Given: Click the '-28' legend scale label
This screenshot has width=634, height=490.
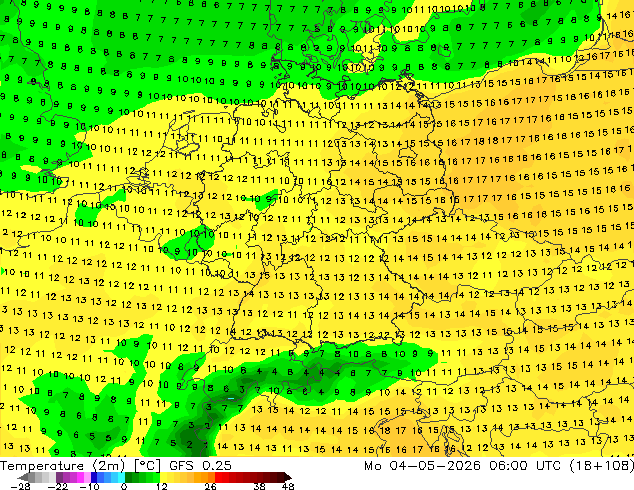Looking at the screenshot, I should tap(21, 486).
